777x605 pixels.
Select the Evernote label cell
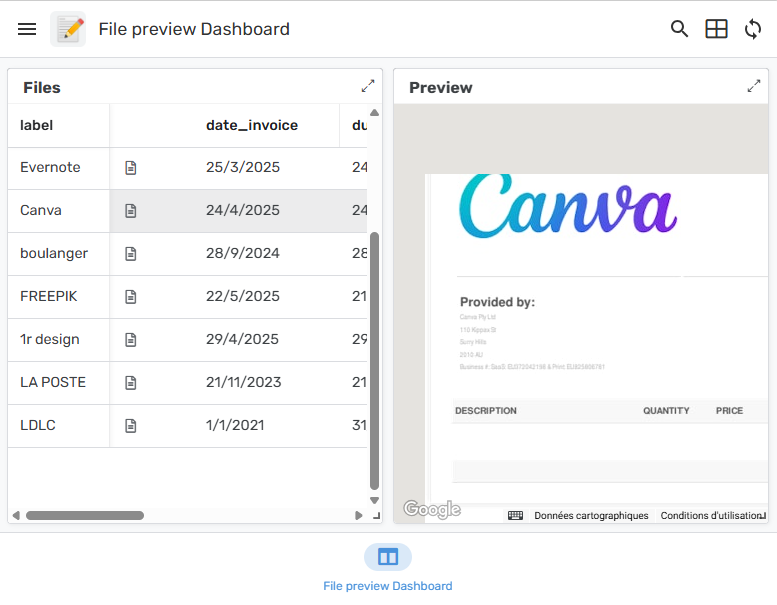tap(58, 168)
